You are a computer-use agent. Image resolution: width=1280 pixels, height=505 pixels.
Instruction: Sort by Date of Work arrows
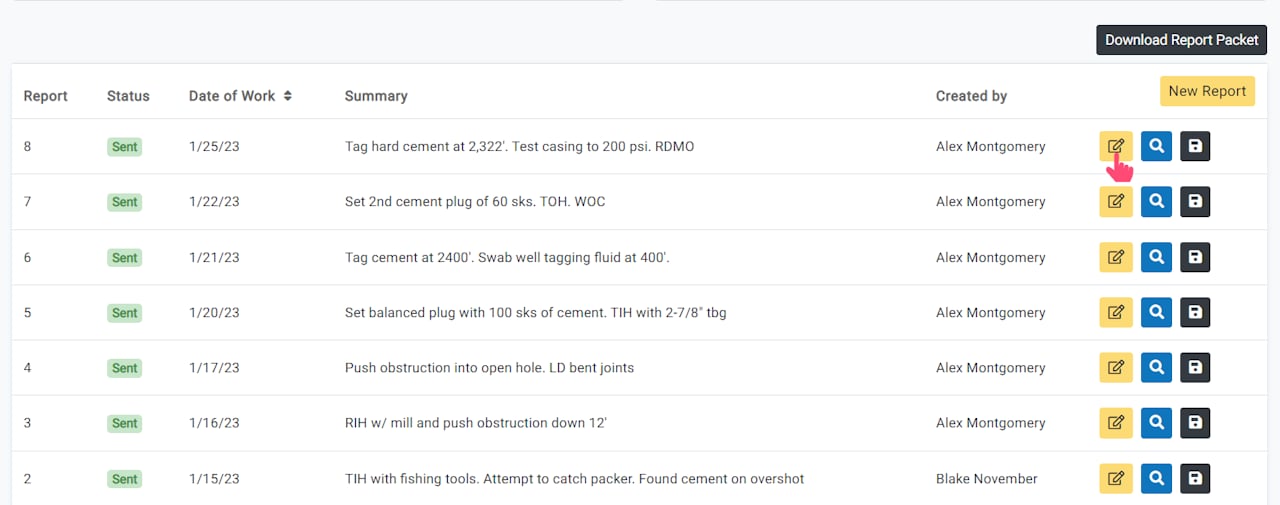pos(287,96)
